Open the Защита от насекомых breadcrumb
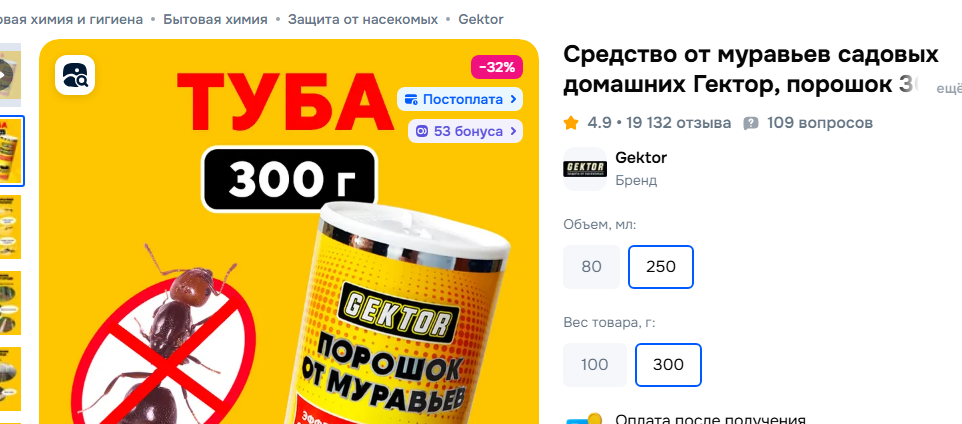Viewport: 962px width, 424px height. tap(363, 20)
